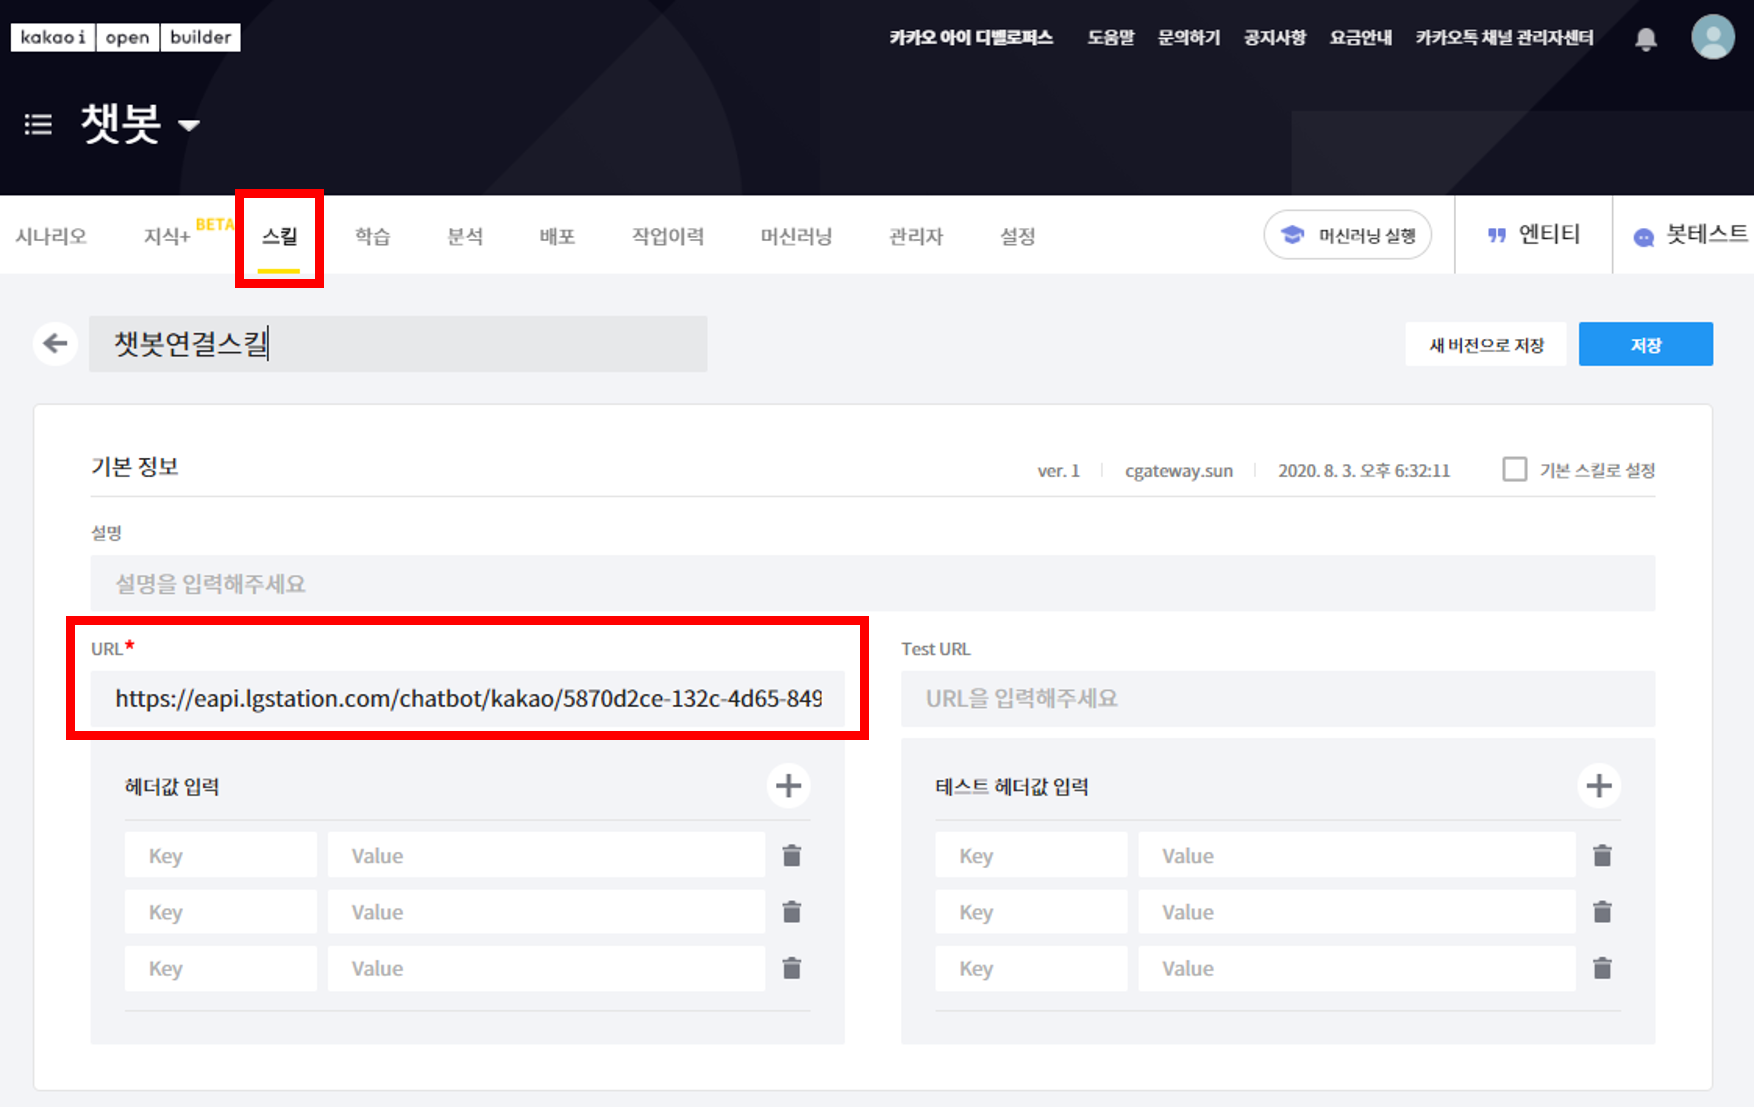
Task: Click the back arrow button
Action: click(x=55, y=344)
